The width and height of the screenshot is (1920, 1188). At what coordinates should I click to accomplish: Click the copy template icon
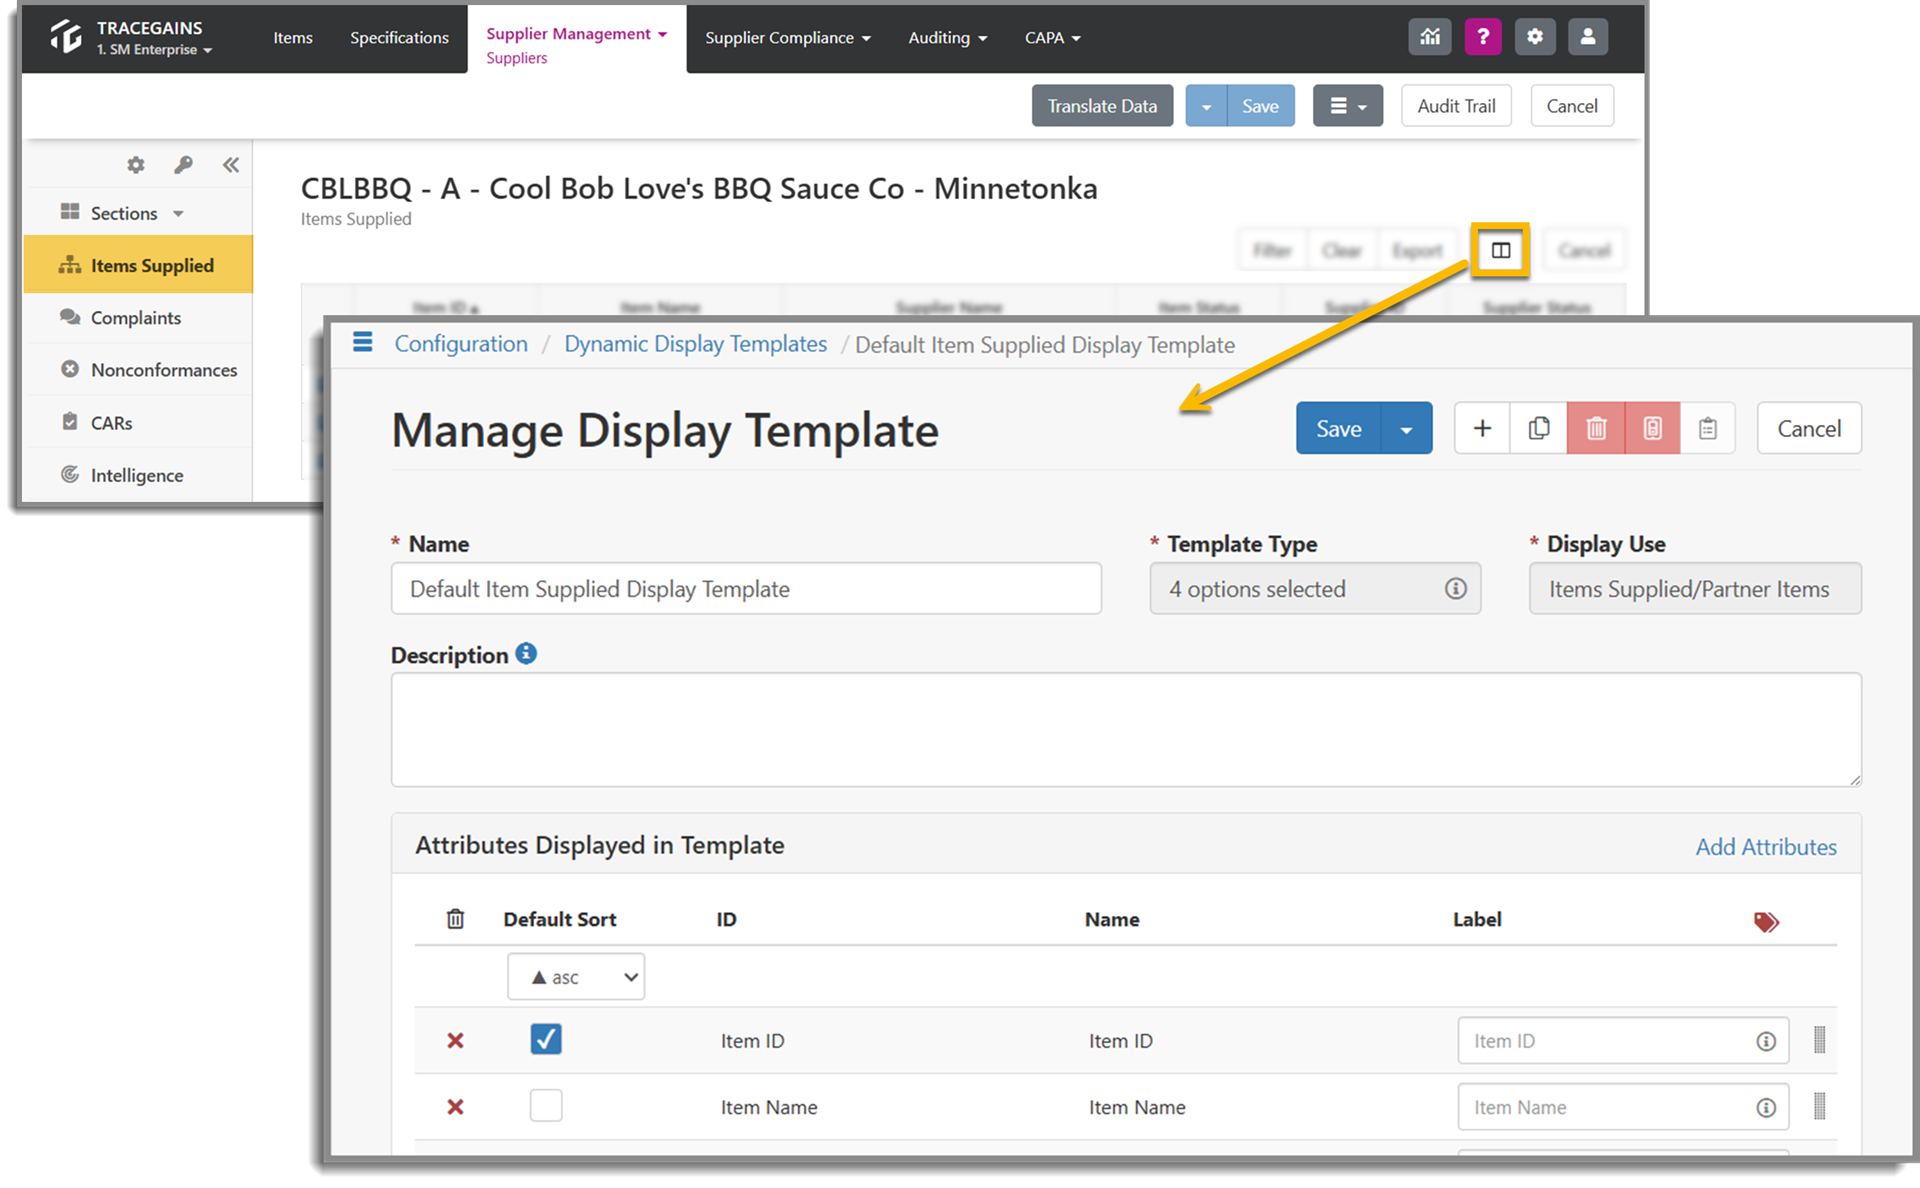pos(1539,429)
